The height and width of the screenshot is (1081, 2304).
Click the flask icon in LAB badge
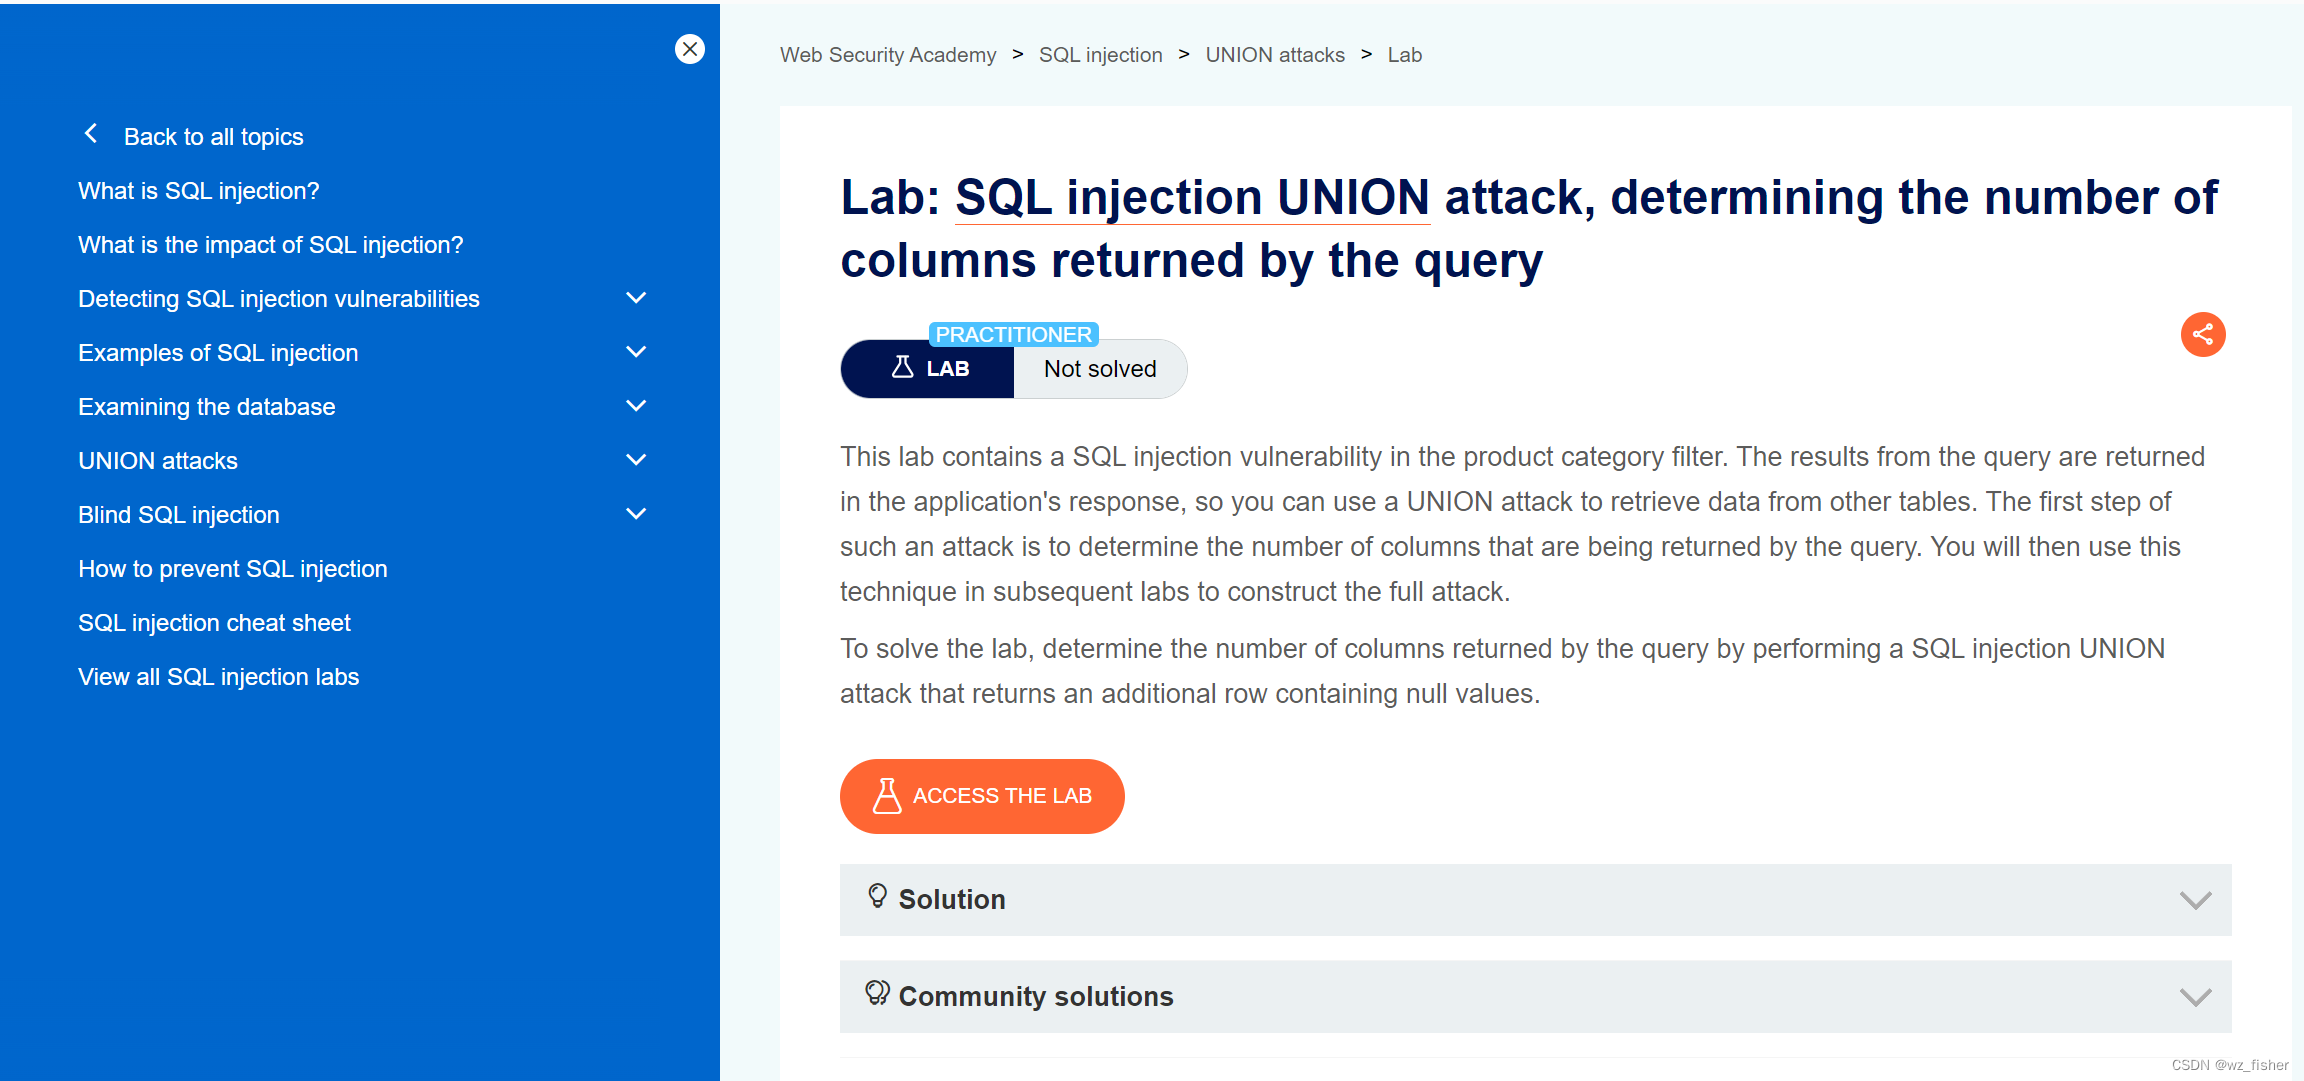(902, 368)
